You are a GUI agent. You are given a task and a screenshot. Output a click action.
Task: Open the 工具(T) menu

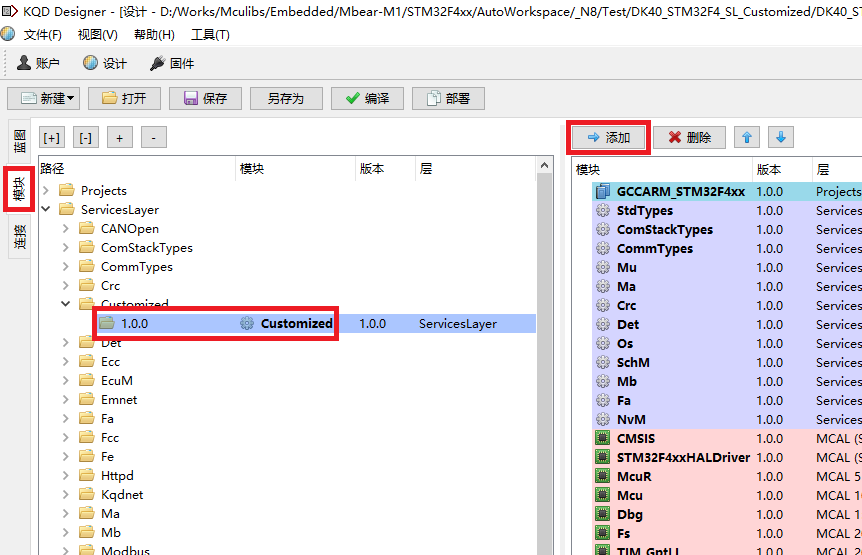coord(210,35)
